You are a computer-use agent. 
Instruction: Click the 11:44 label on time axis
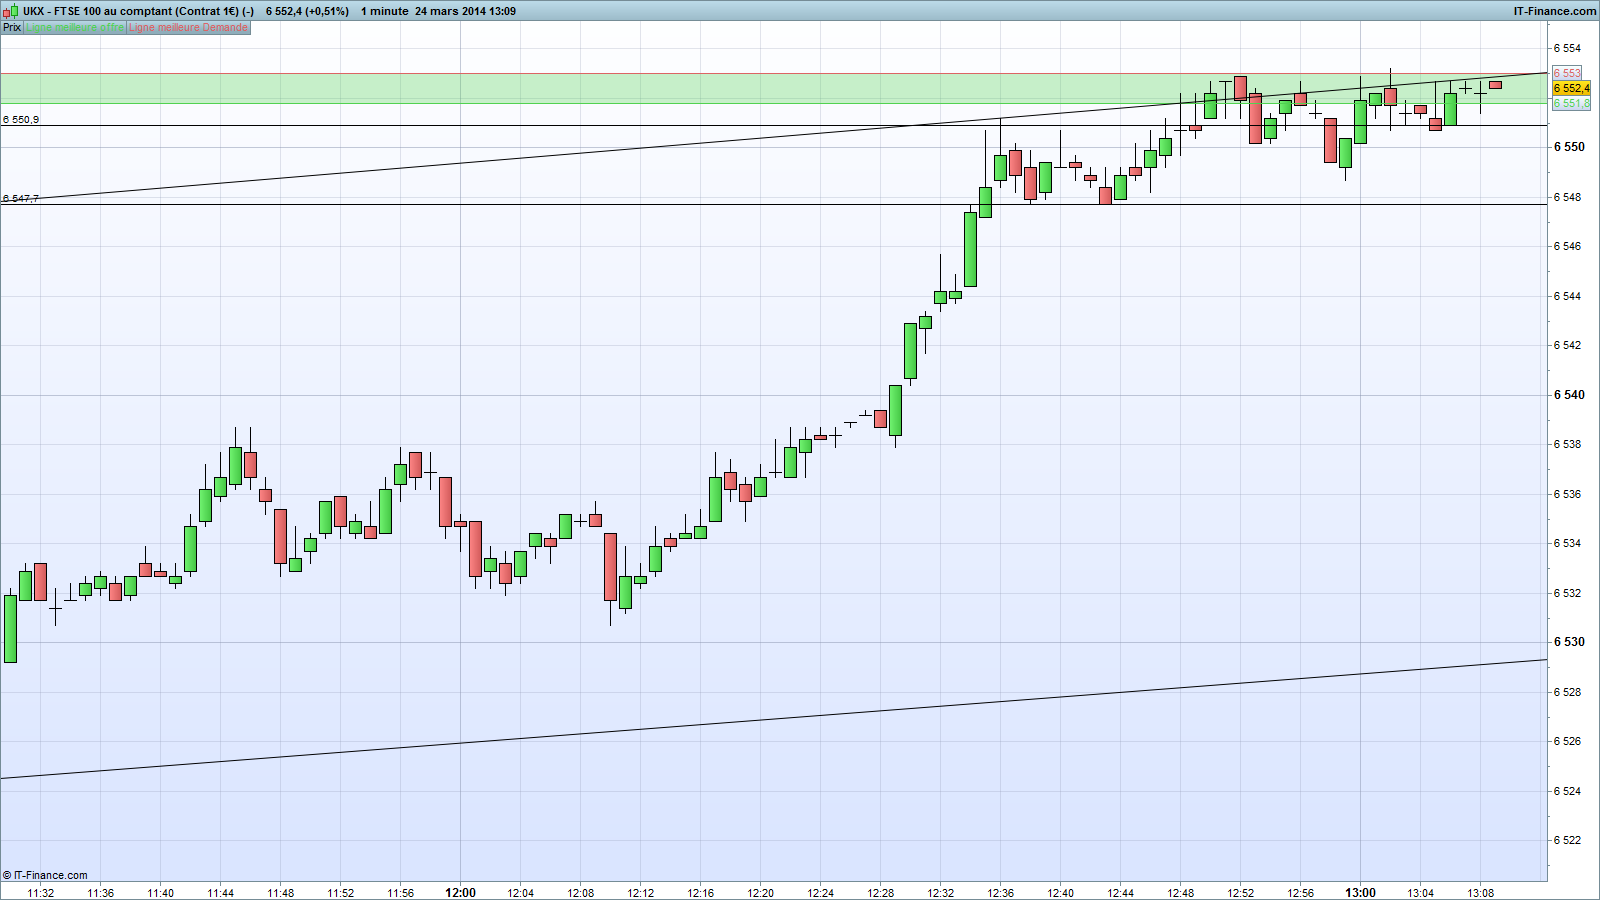tap(221, 893)
